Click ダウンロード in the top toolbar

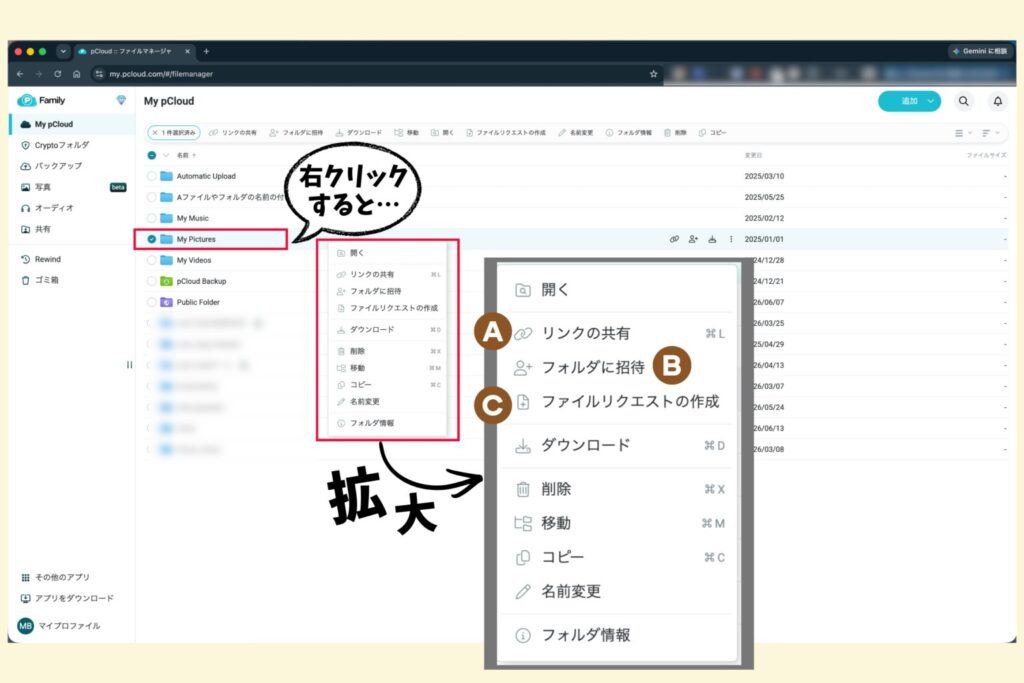coord(359,133)
